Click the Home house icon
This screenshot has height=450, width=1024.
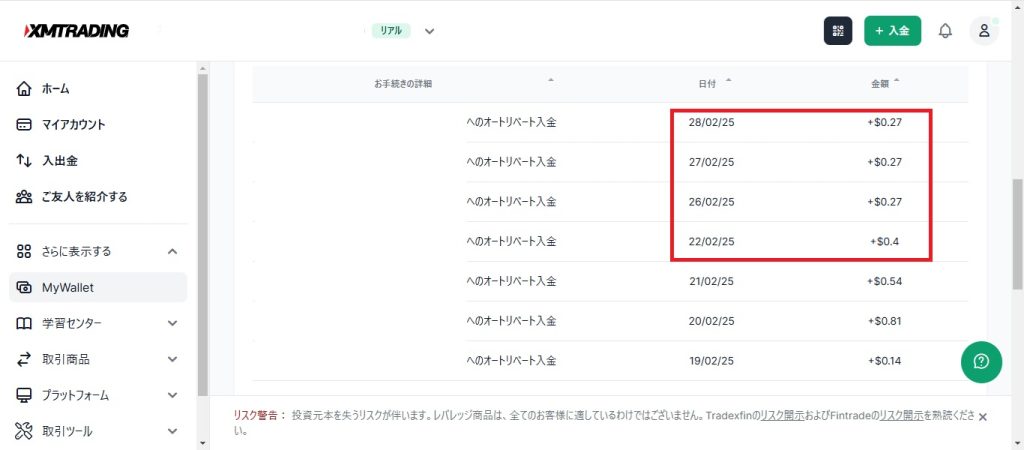click(x=25, y=89)
